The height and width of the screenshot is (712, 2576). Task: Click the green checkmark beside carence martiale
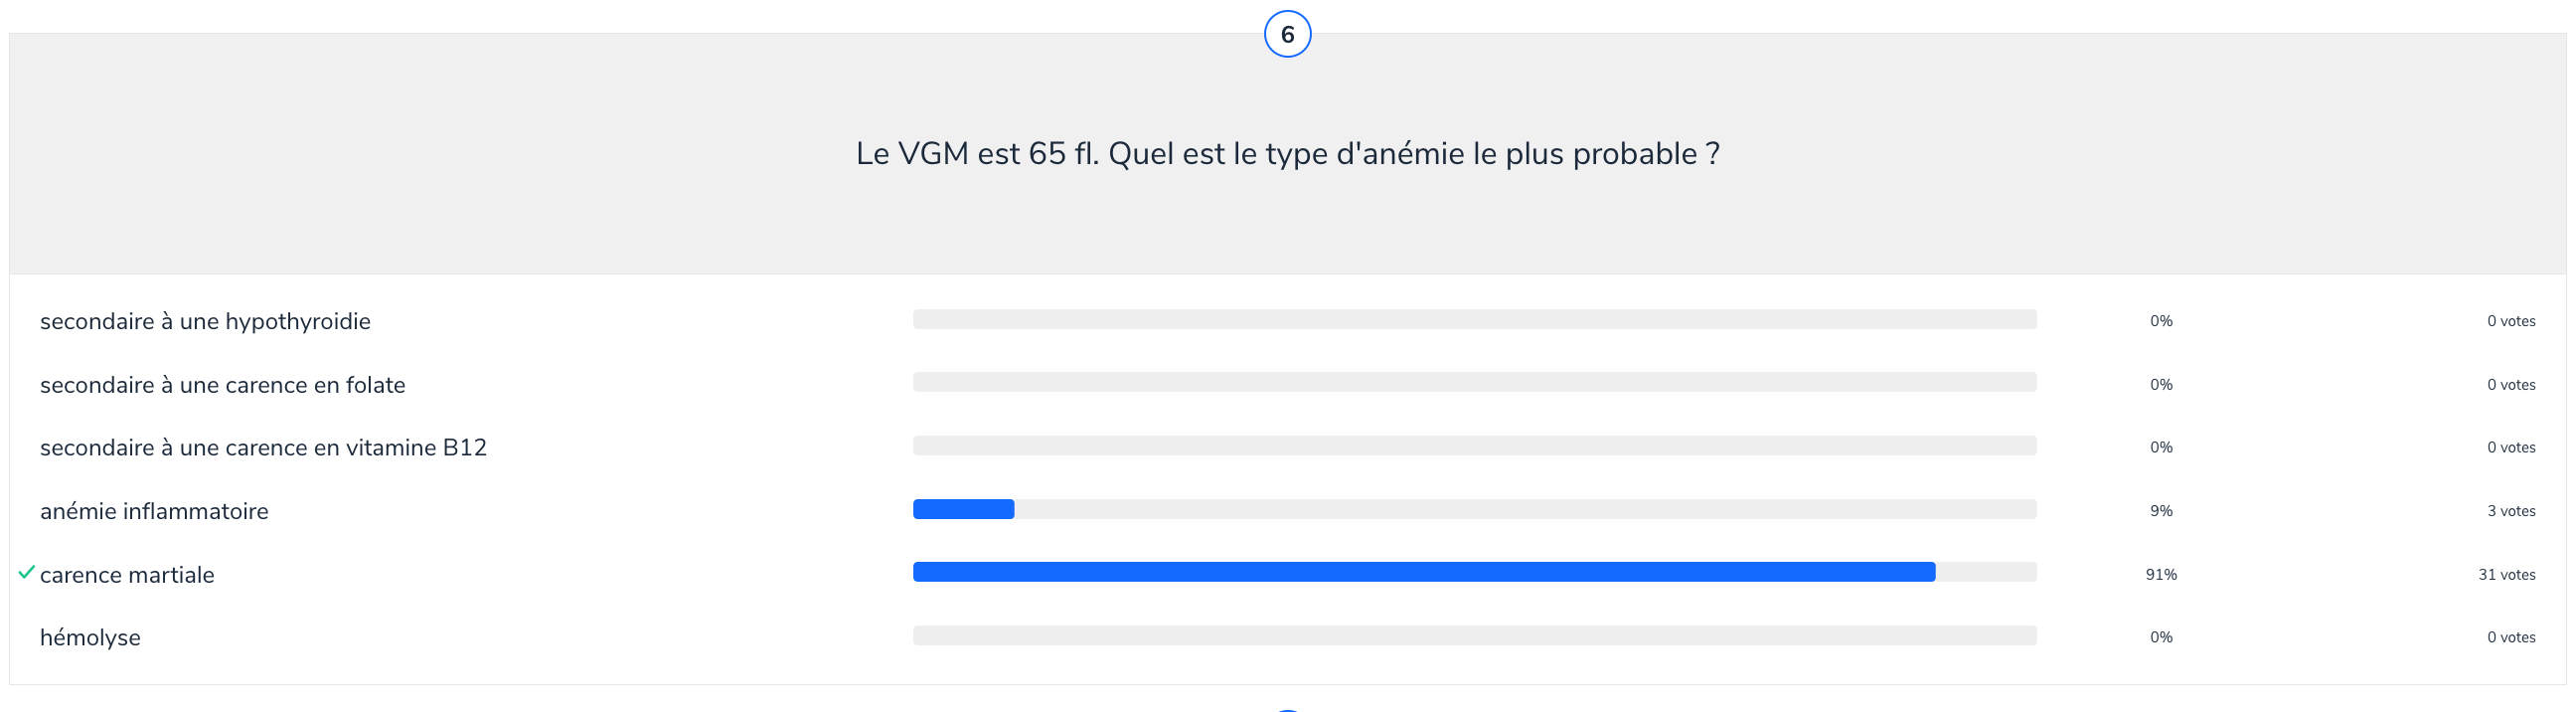pos(27,573)
